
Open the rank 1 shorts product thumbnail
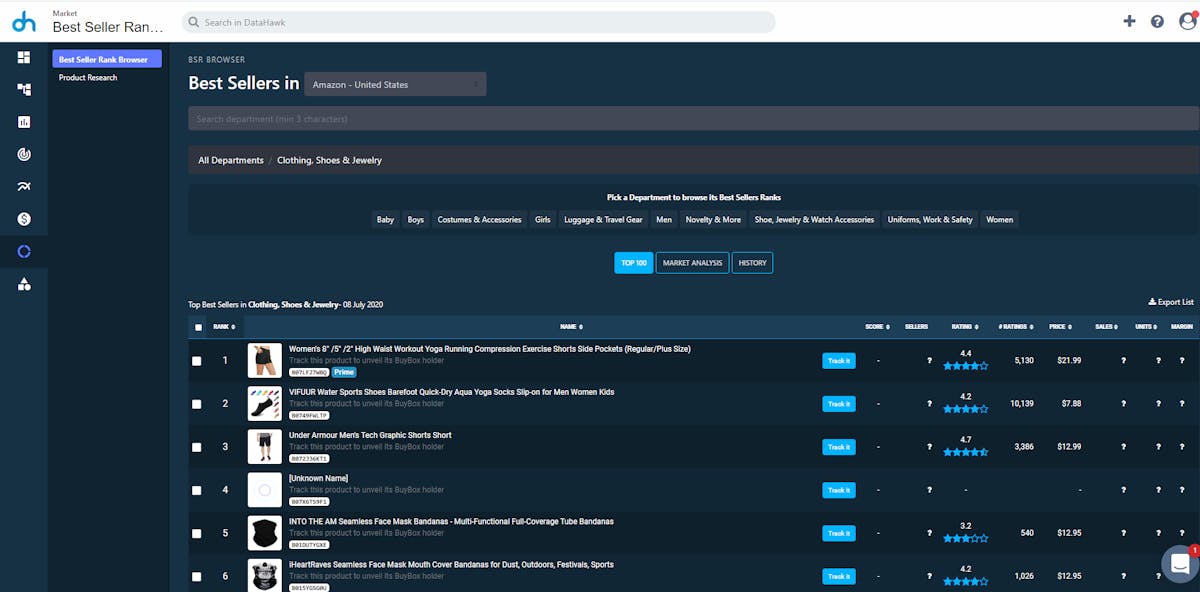pos(265,360)
